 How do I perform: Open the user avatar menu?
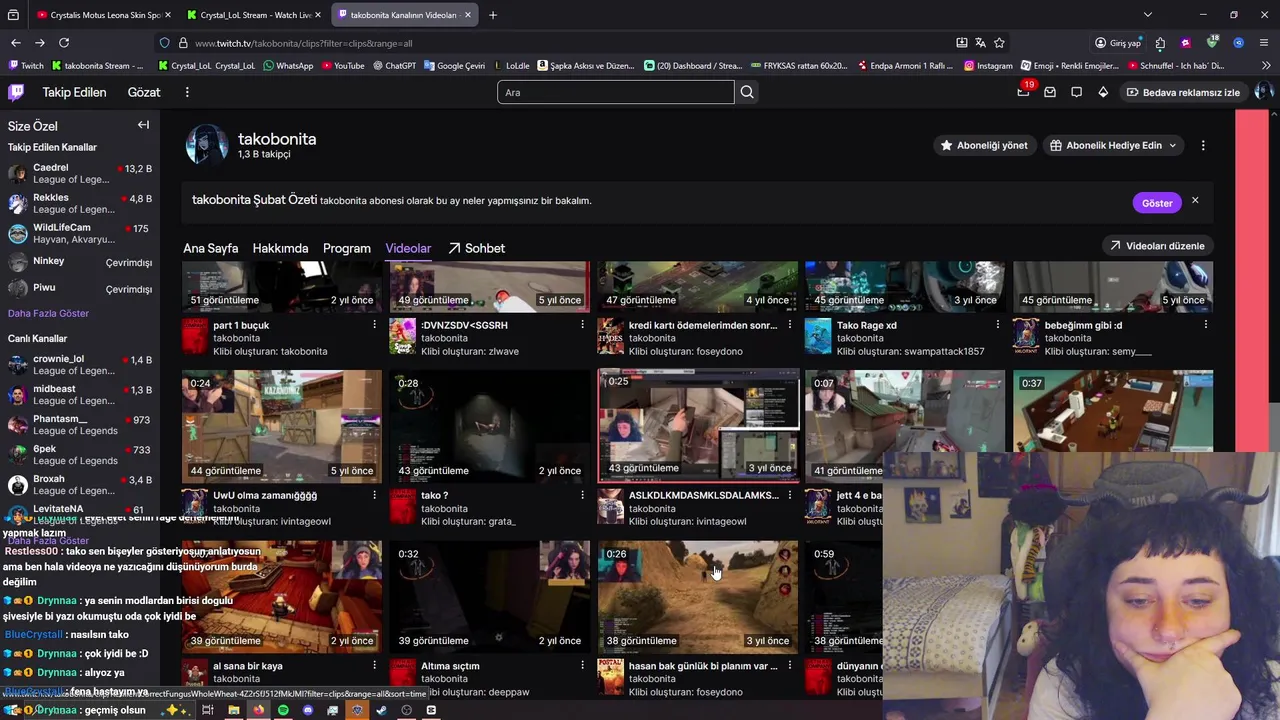pos(1263,92)
